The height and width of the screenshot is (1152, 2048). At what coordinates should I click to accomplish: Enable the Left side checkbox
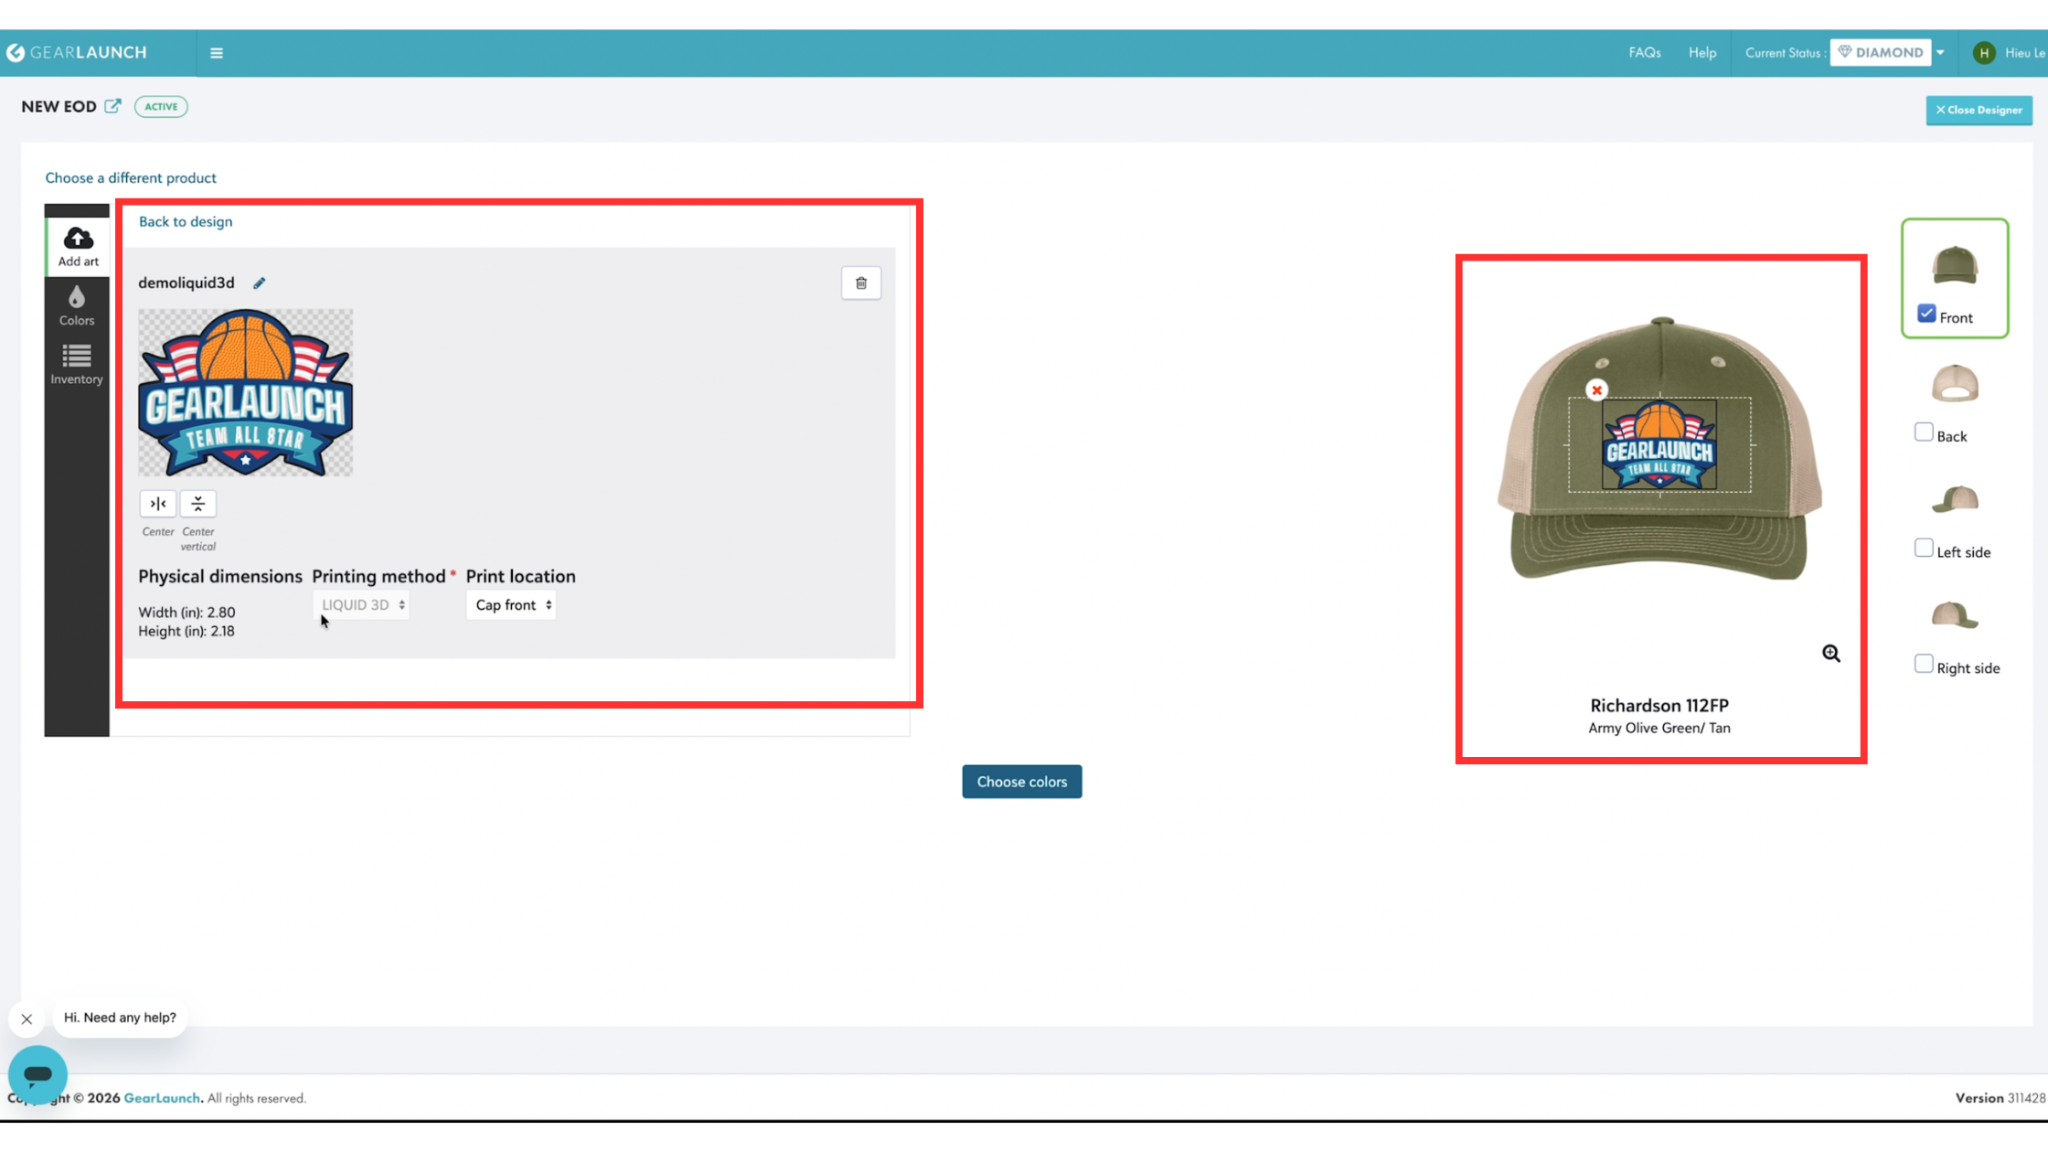(1924, 548)
